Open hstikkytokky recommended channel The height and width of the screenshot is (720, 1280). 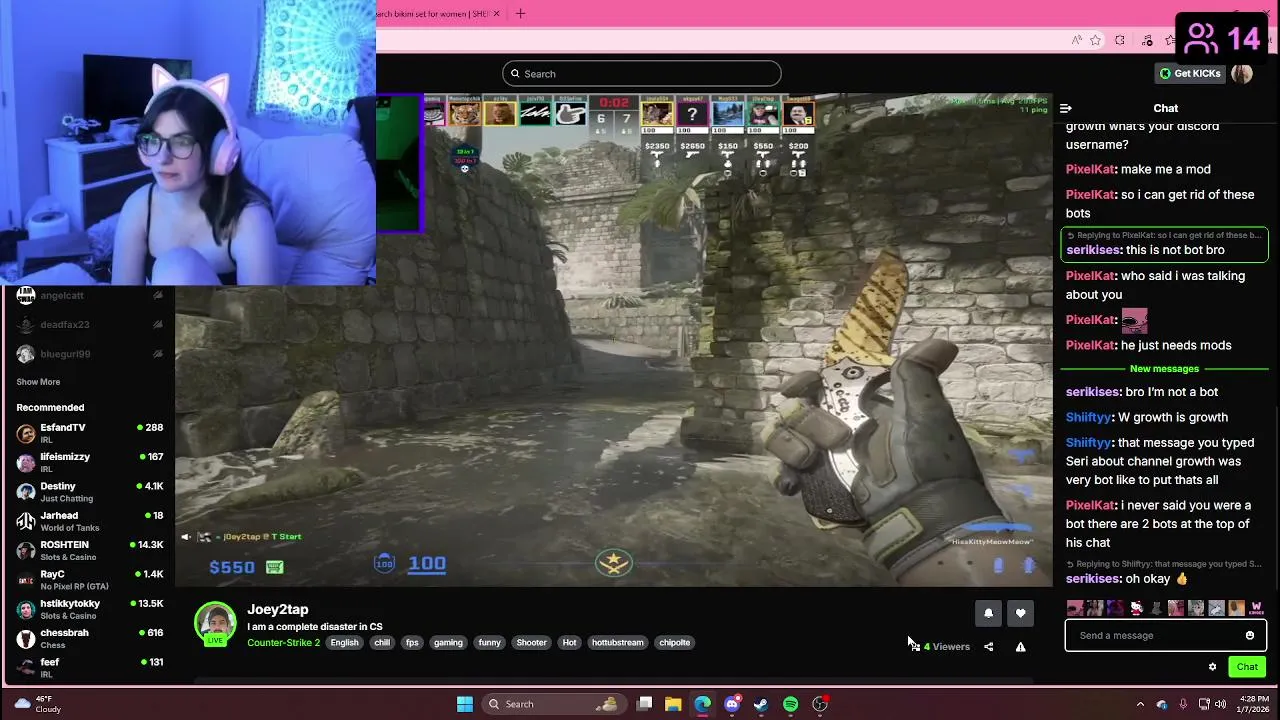tap(90, 609)
